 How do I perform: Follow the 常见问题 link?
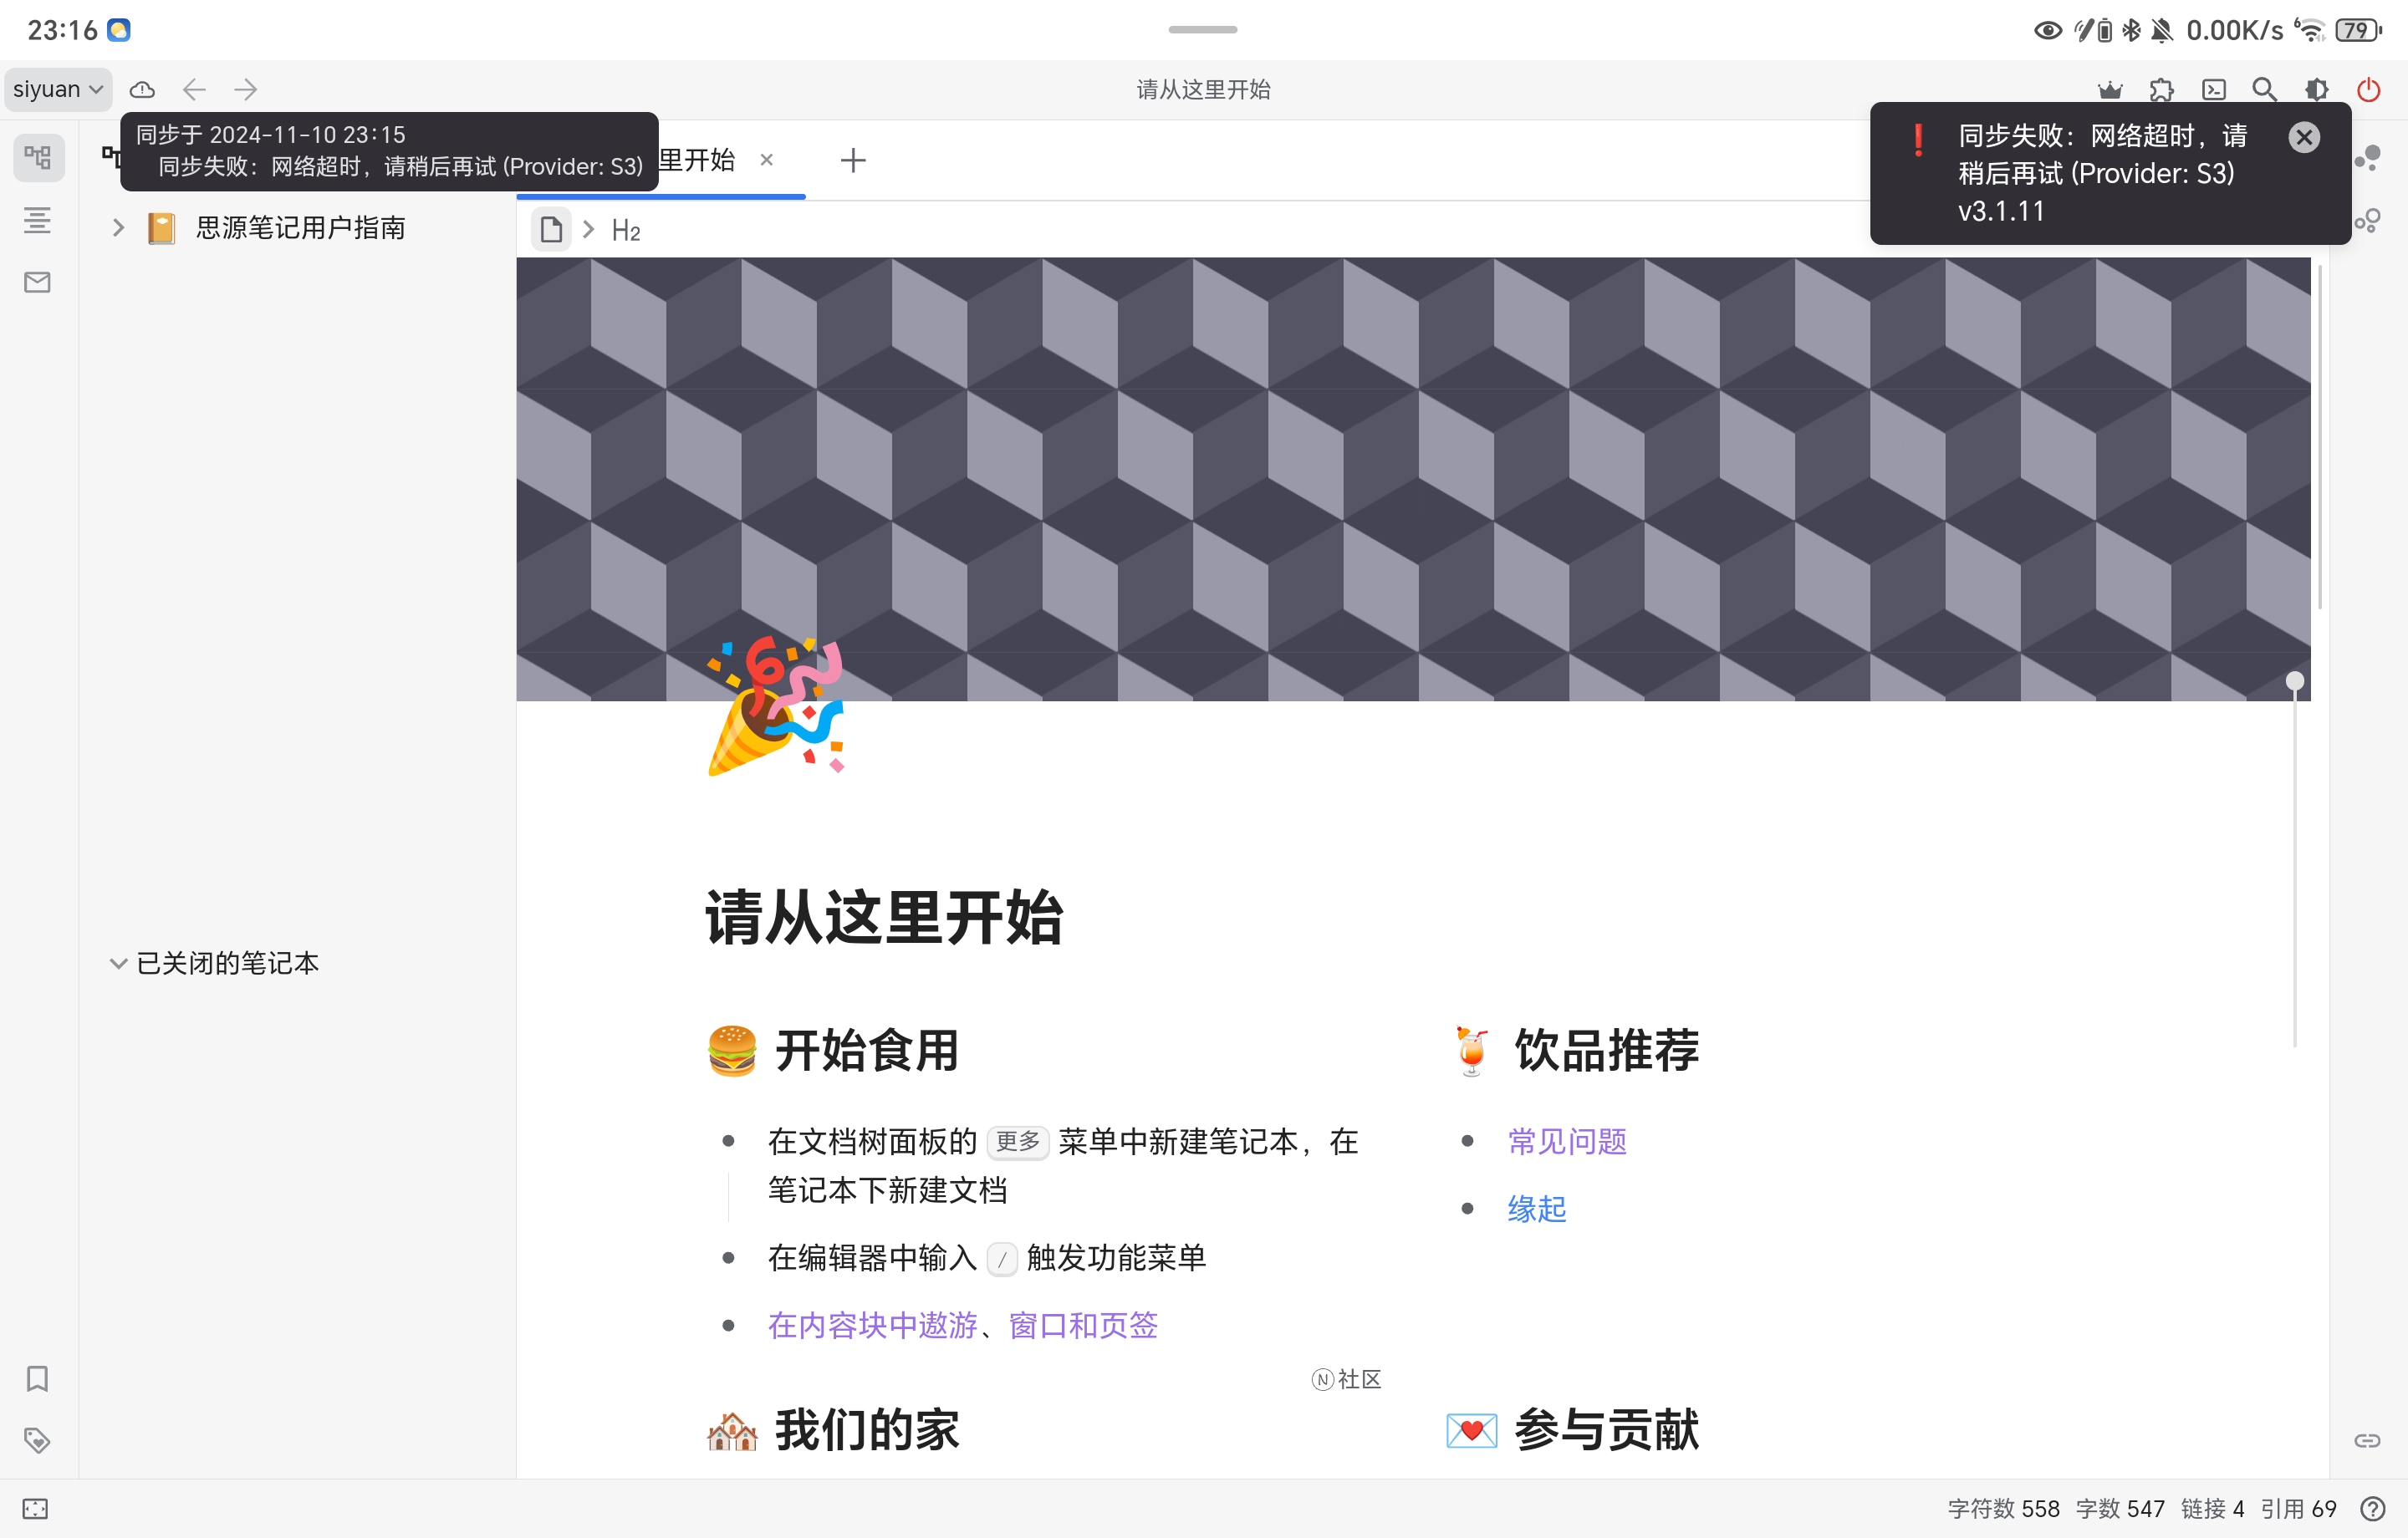click(x=1565, y=1140)
